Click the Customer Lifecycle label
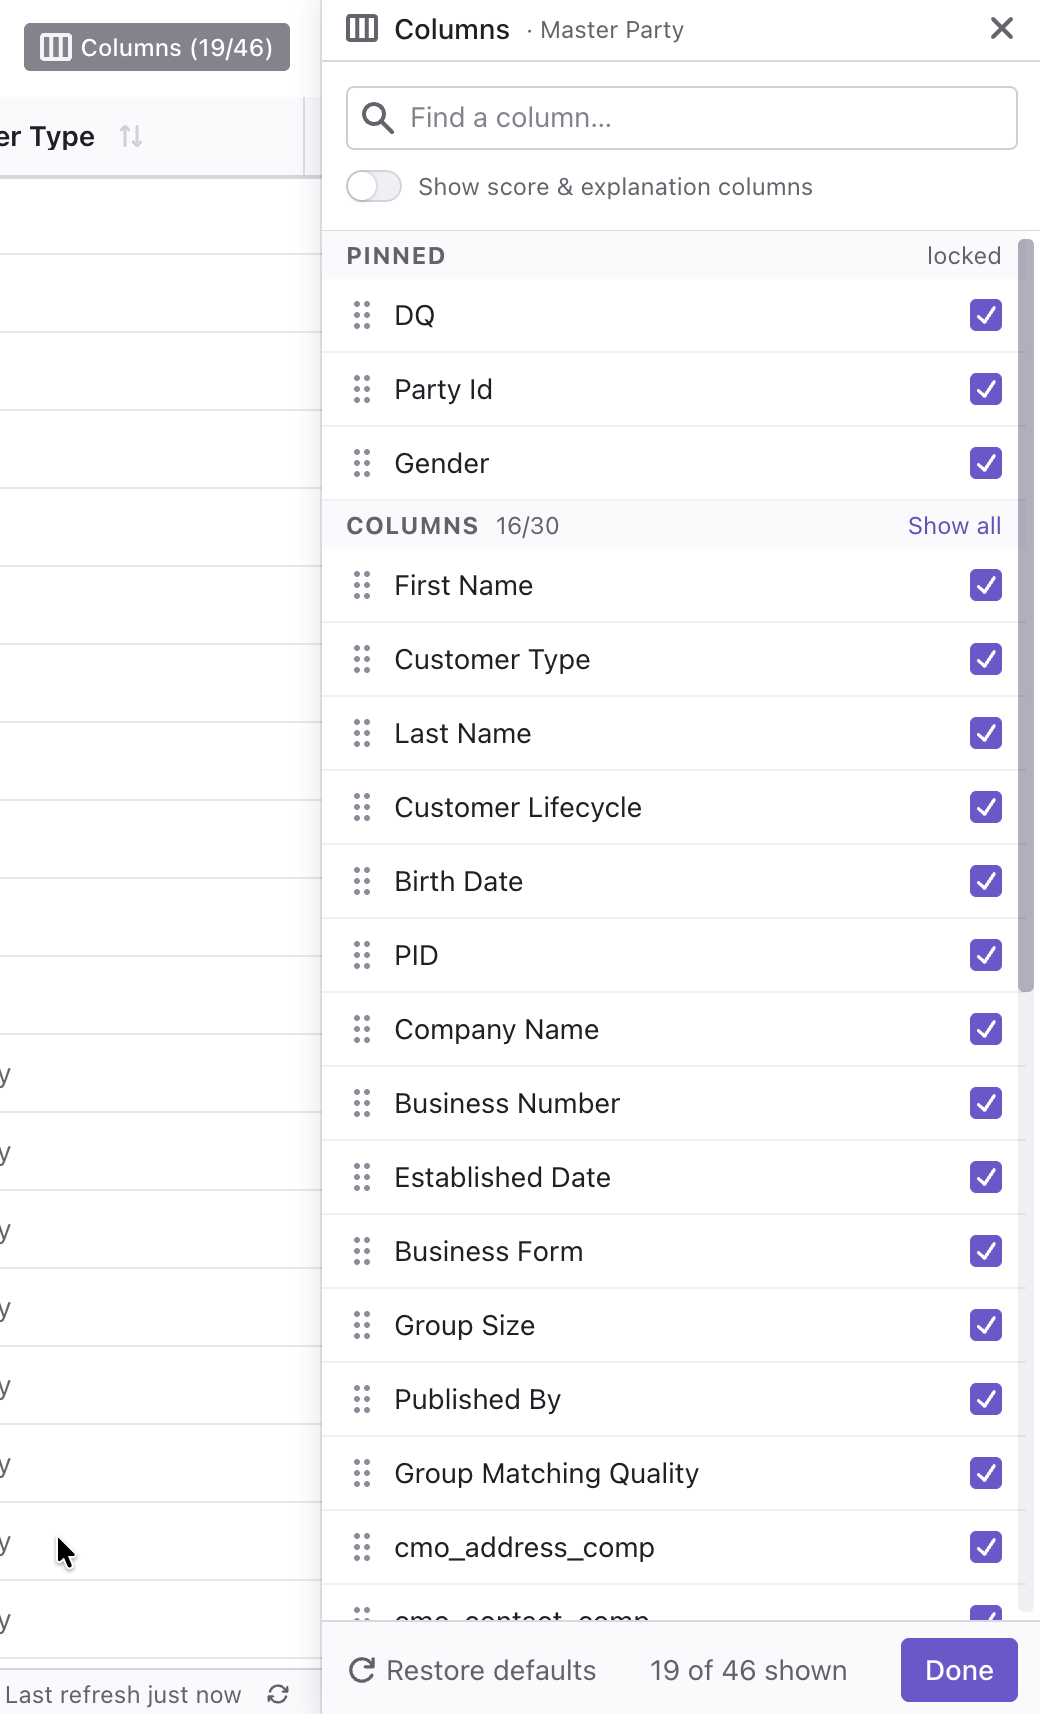Screen dimensions: 1040x1714 [518, 807]
